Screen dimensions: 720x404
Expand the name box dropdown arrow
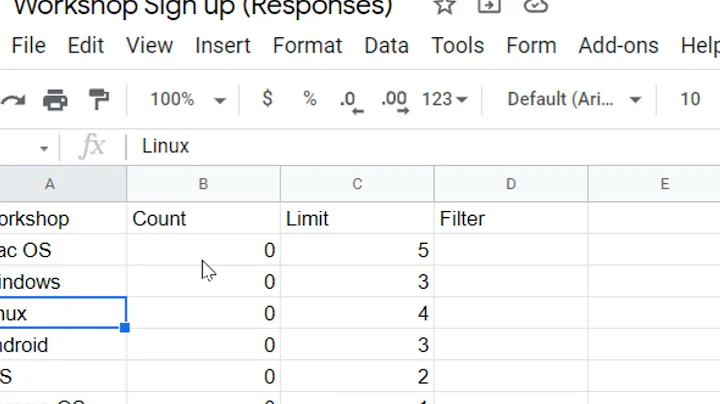point(44,148)
